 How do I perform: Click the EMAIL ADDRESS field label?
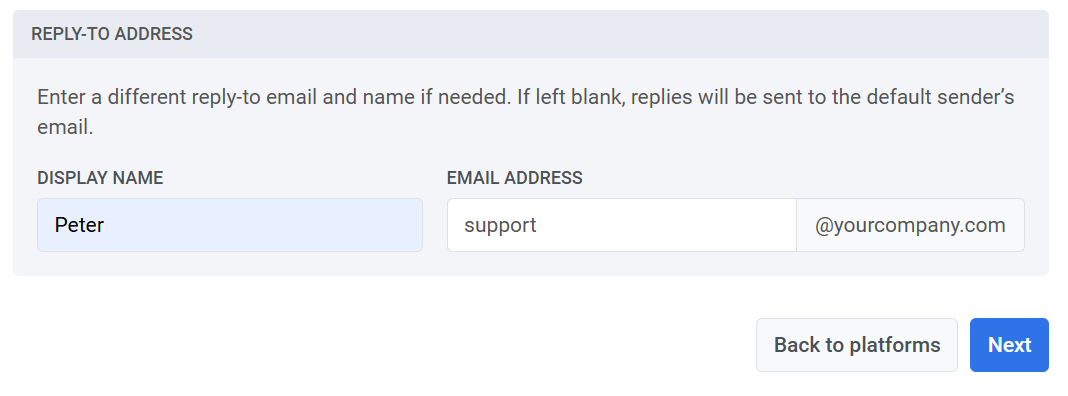514,178
